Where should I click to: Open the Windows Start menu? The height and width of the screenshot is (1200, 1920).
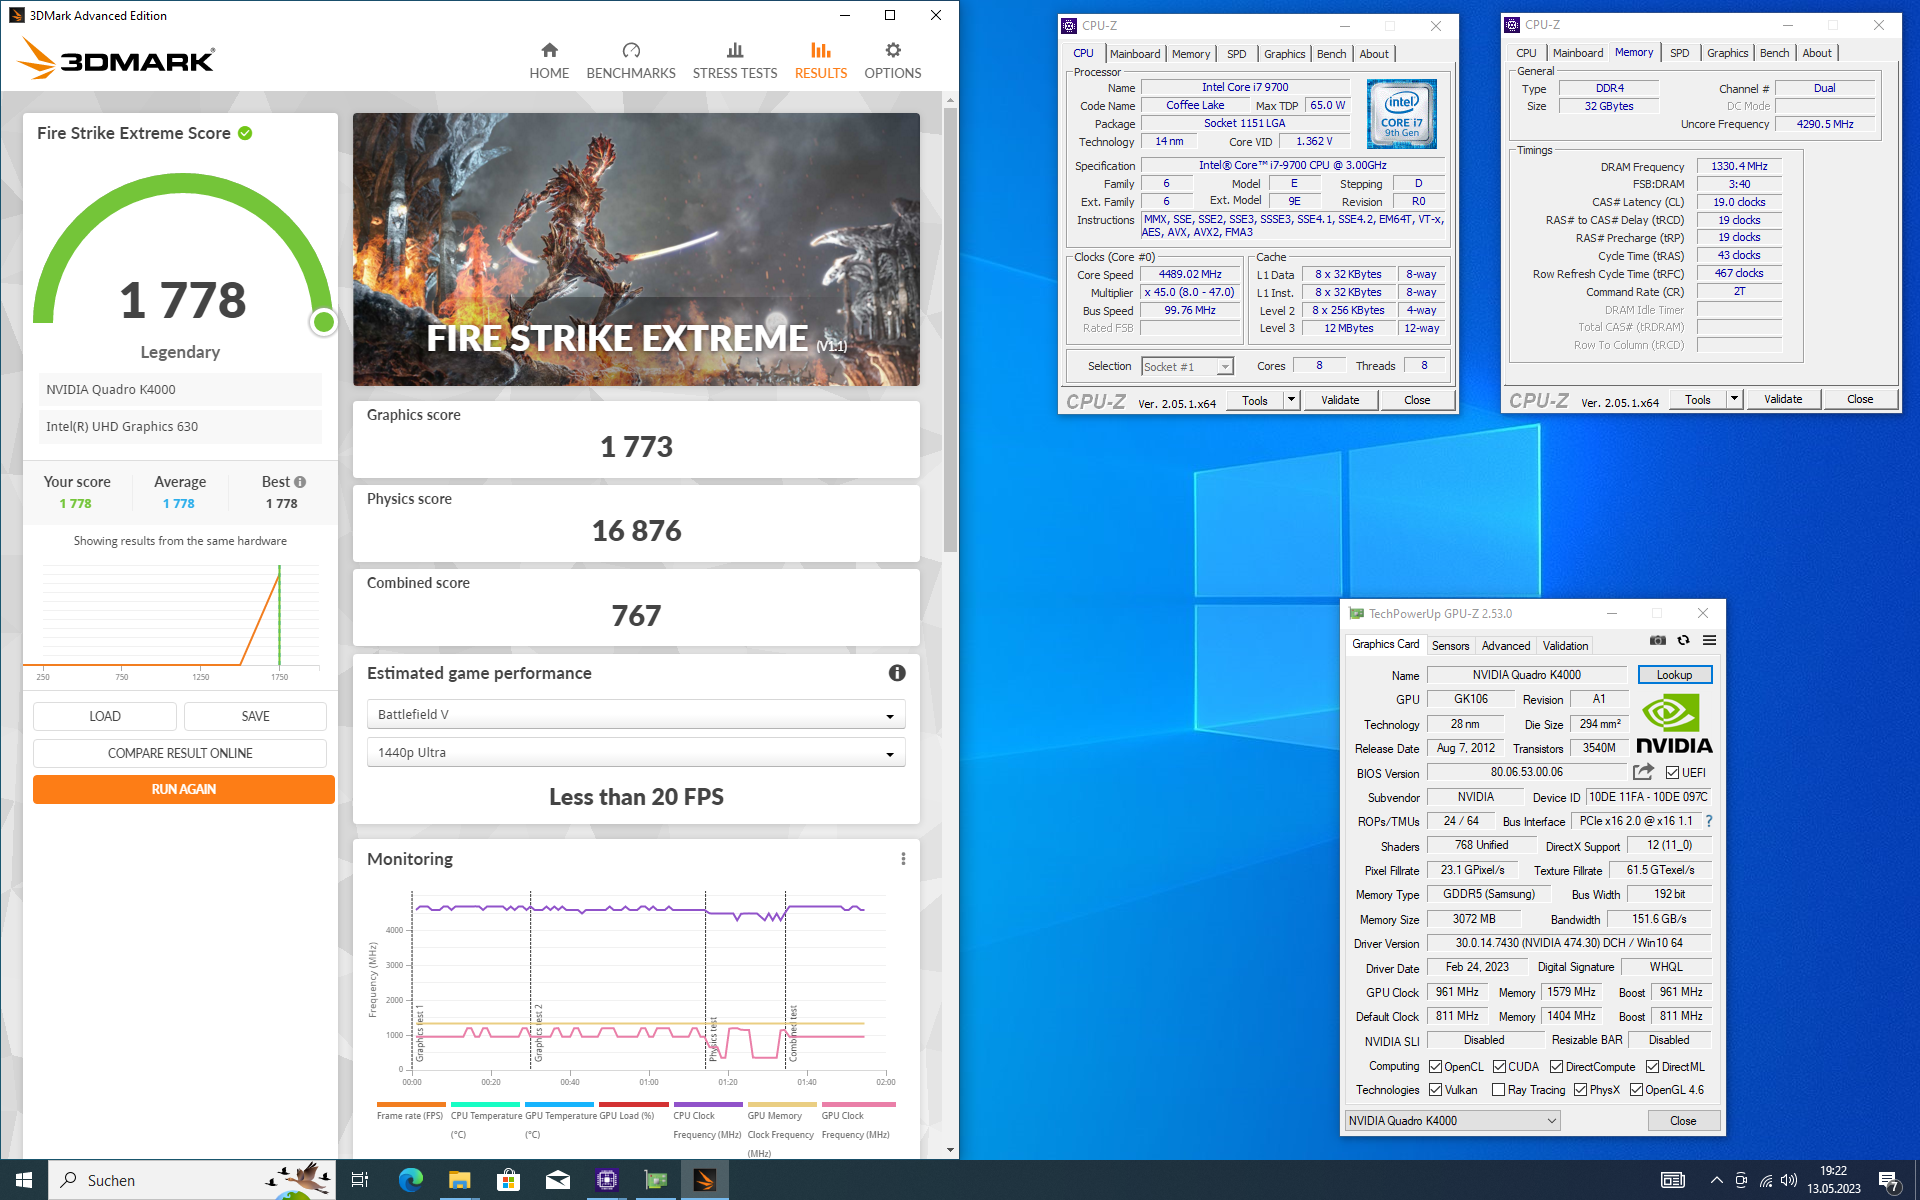tap(24, 1180)
